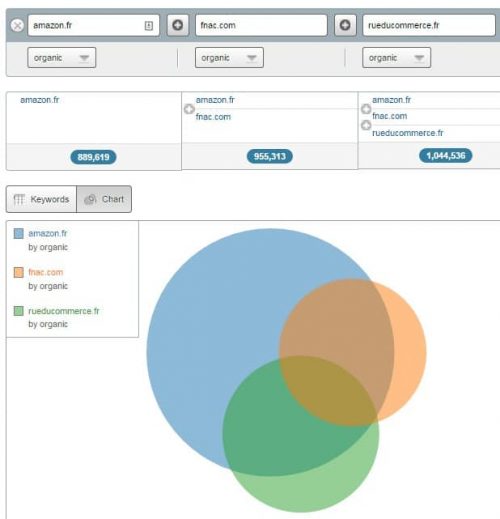The width and height of the screenshot is (500, 519).
Task: Click the blue amazon.fr legend swatch
Action: click(19, 233)
